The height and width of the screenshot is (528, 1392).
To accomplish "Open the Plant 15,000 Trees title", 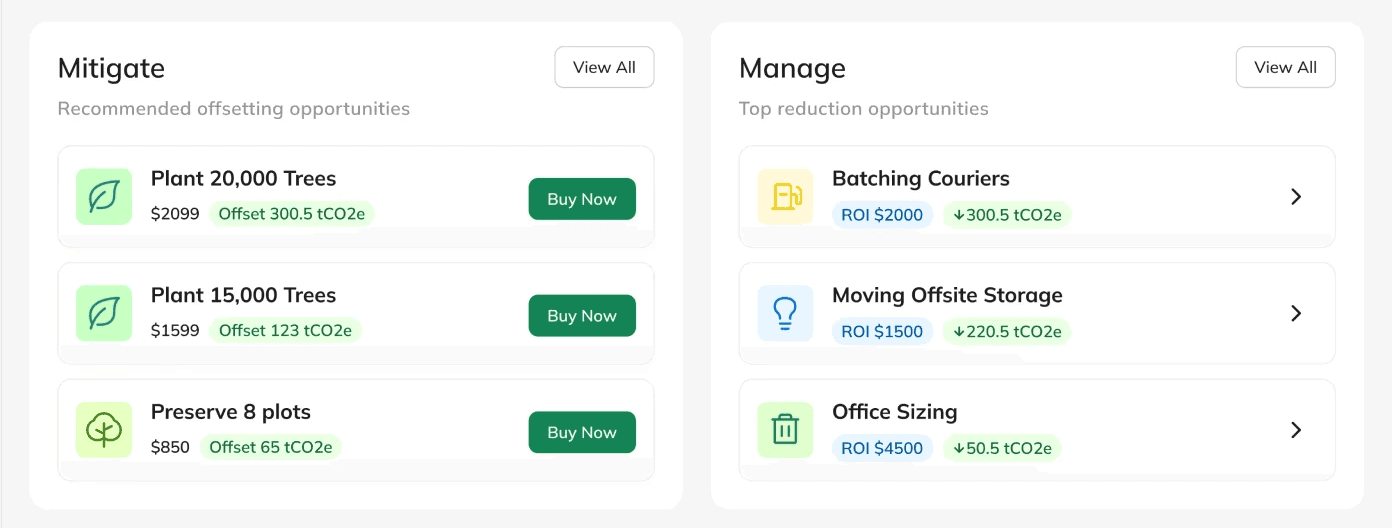I will [243, 295].
